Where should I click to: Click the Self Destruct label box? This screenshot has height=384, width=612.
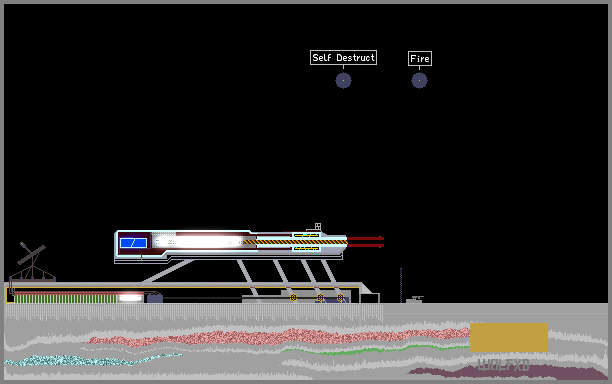(x=343, y=58)
